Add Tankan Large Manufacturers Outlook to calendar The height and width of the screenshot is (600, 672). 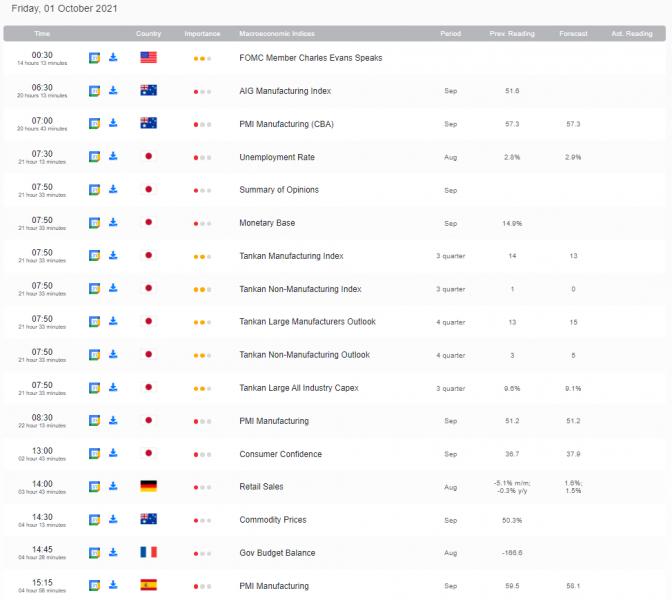[94, 321]
